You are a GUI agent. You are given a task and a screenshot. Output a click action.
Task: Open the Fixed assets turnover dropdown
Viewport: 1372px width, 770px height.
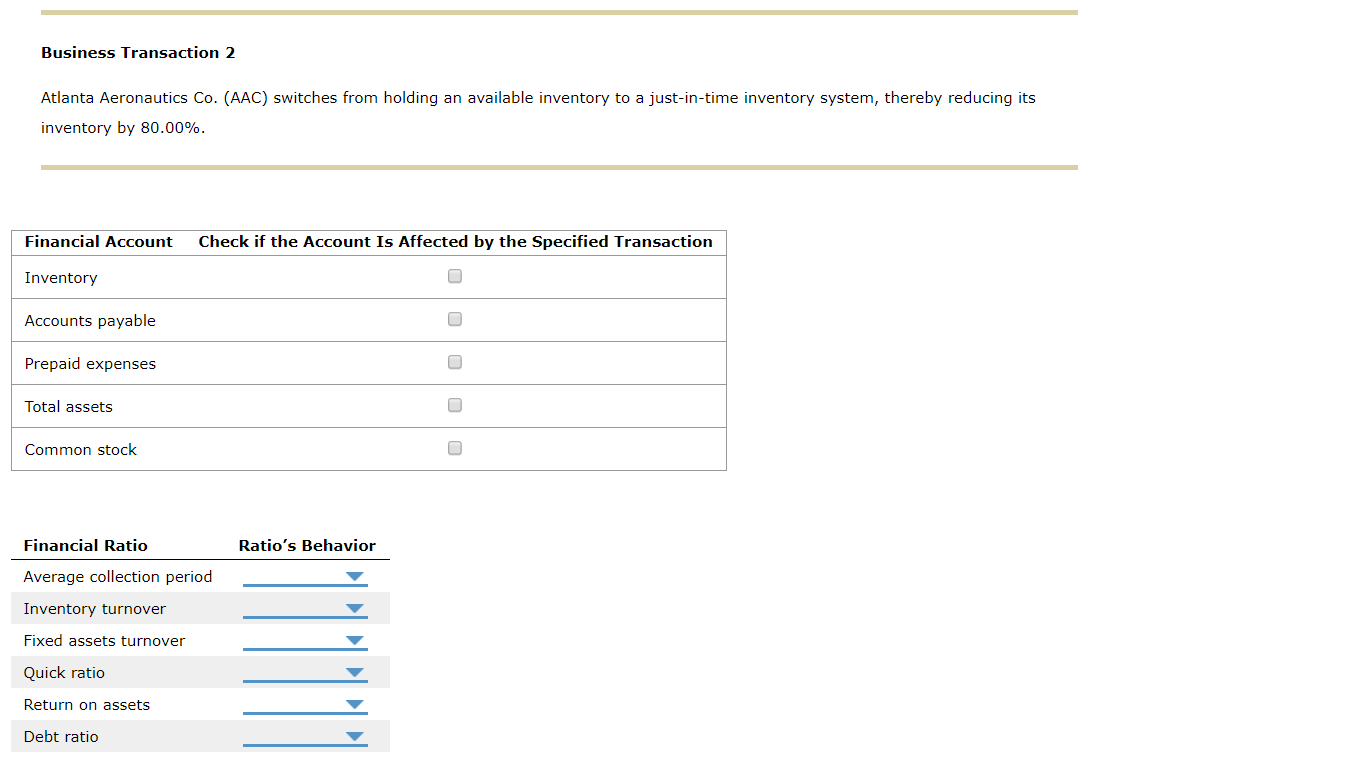pyautogui.click(x=354, y=640)
